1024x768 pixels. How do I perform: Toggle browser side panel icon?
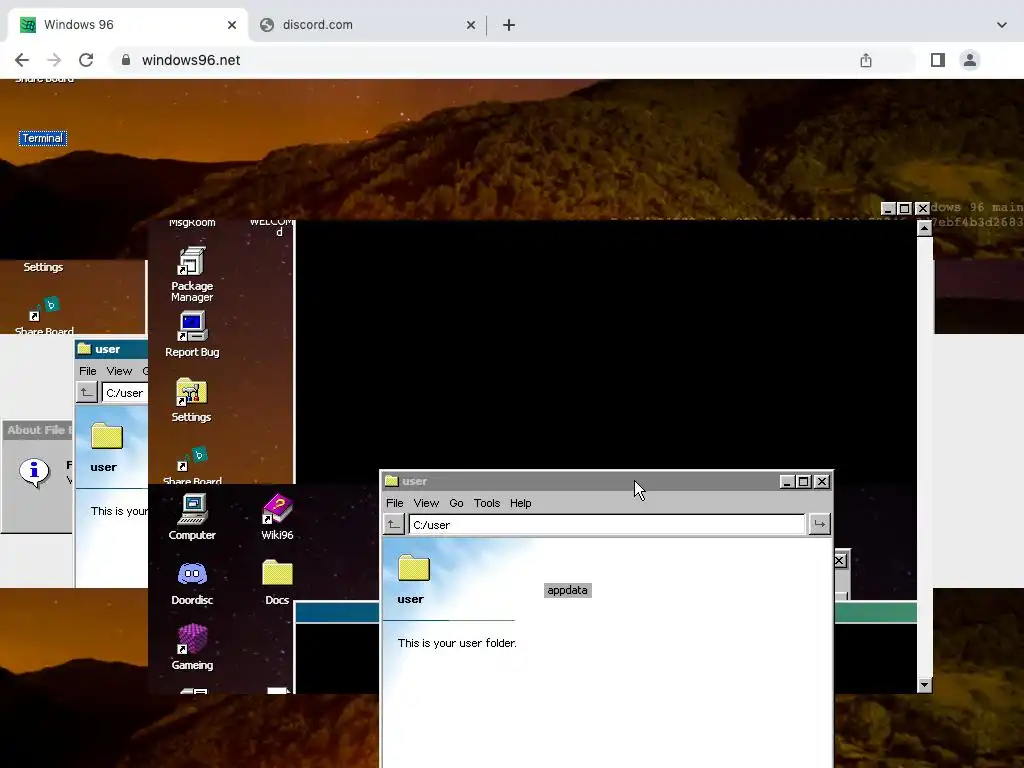tap(938, 60)
